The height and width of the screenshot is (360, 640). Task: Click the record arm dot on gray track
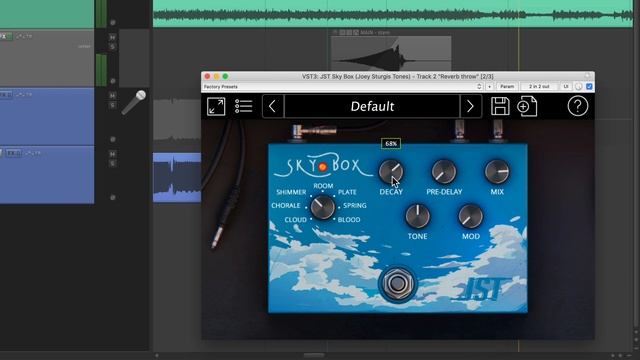coord(113,81)
